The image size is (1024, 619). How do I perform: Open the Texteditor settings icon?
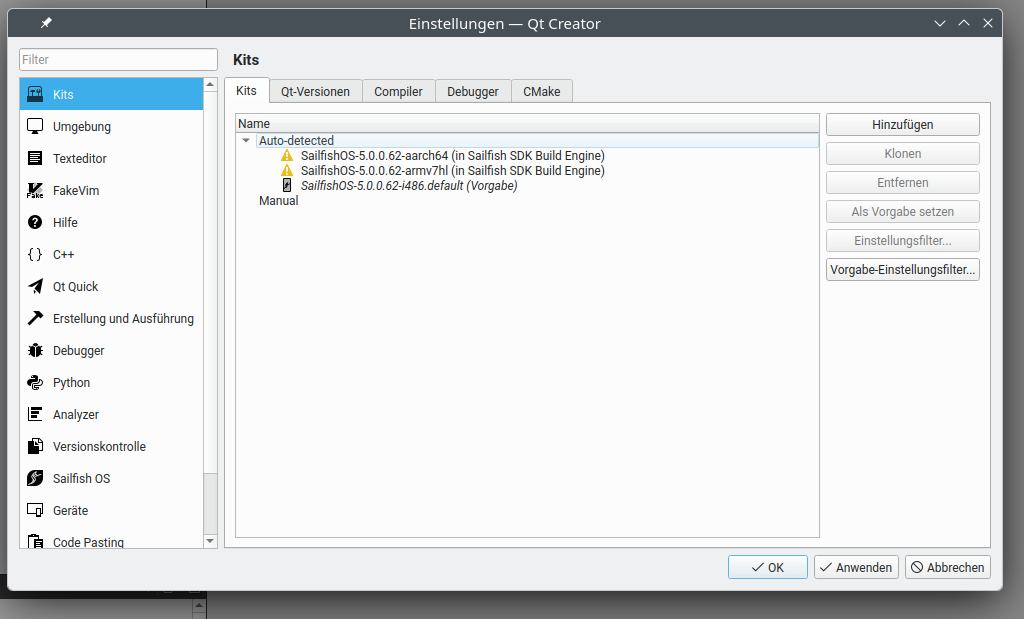[x=35, y=159]
